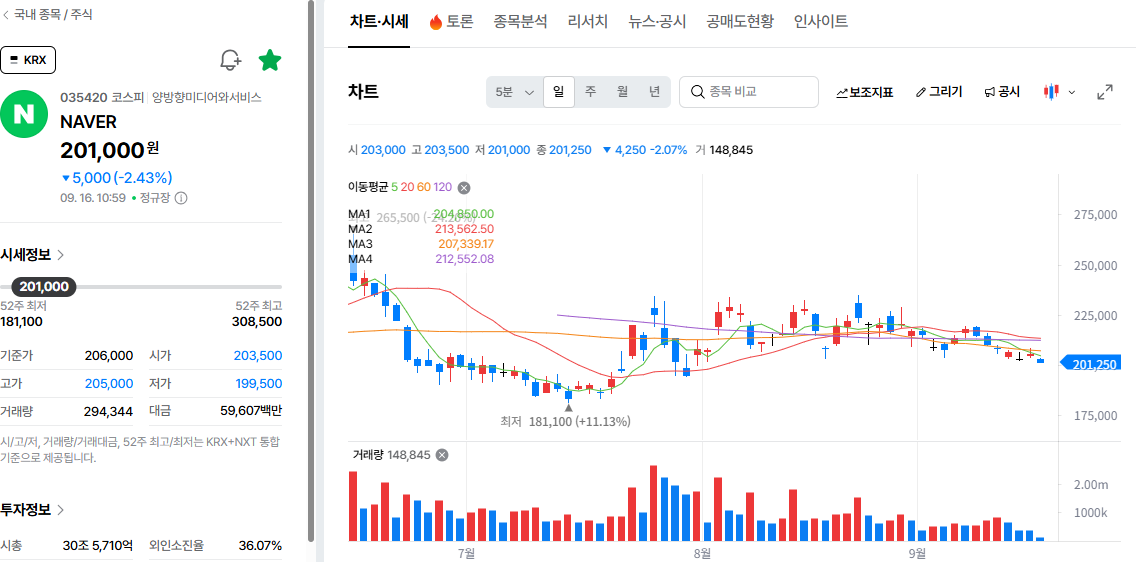The image size is (1136, 562).
Task: Select the 주 weekly chart period
Action: [590, 92]
